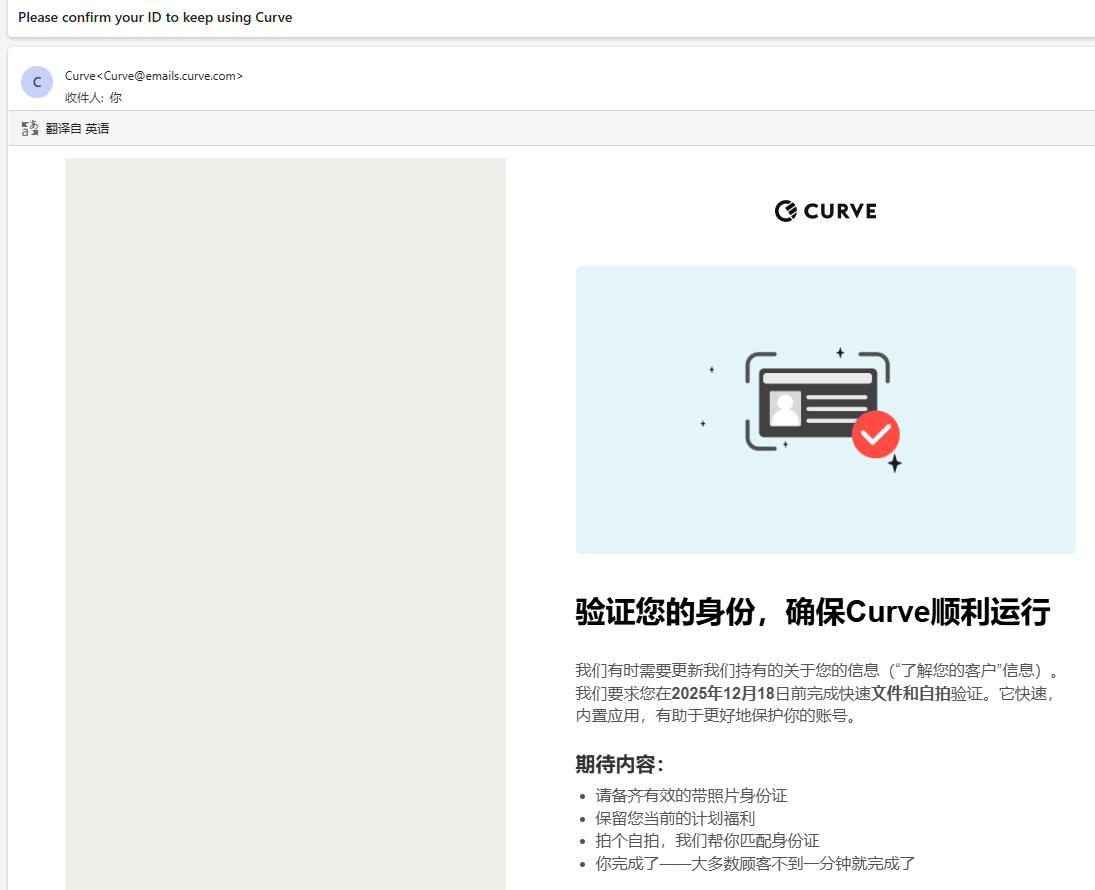The width and height of the screenshot is (1095, 890).
Task: Click the red checkmark badge on the ID card
Action: click(x=876, y=434)
